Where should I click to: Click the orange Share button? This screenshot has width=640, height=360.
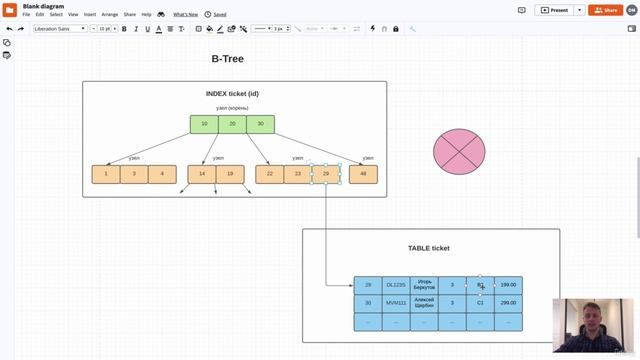click(x=606, y=10)
